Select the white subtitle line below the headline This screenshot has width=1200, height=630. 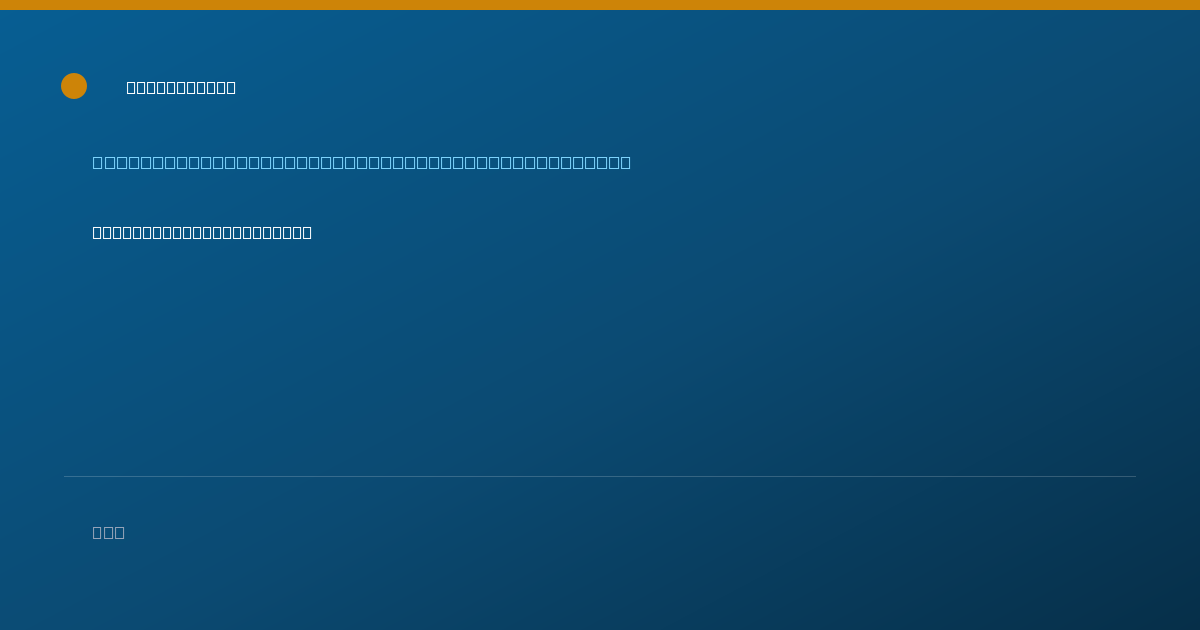click(202, 233)
